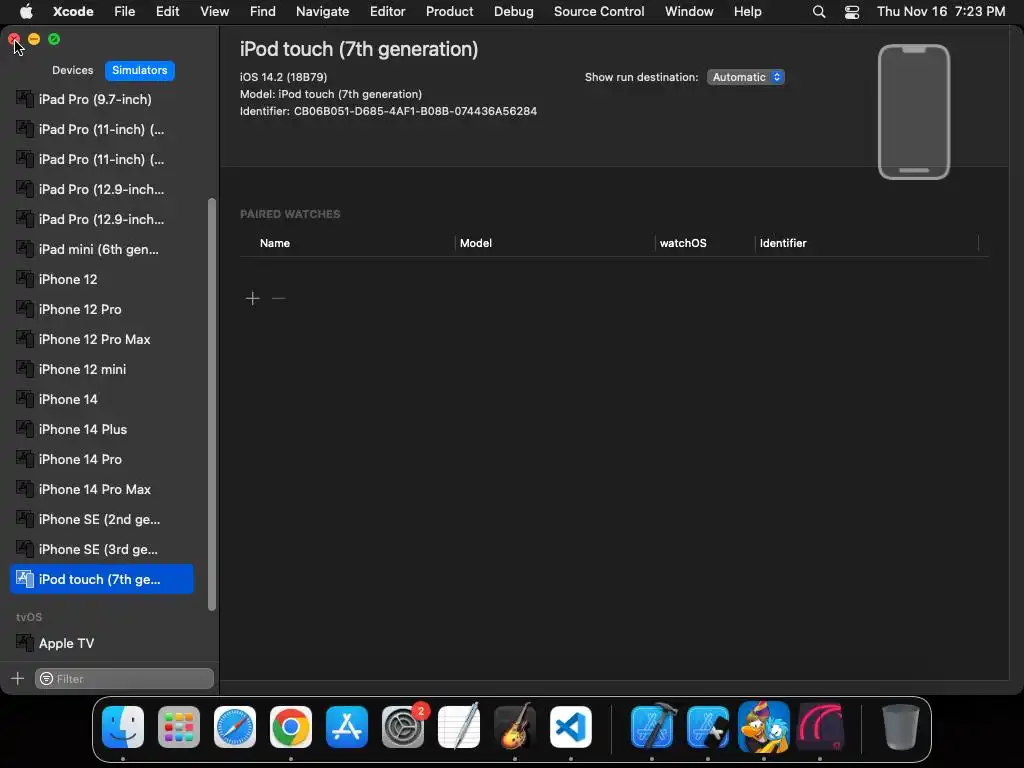Click the sidebar vertical scrollbar
Viewport: 1024px width, 768px height.
tap(212, 404)
